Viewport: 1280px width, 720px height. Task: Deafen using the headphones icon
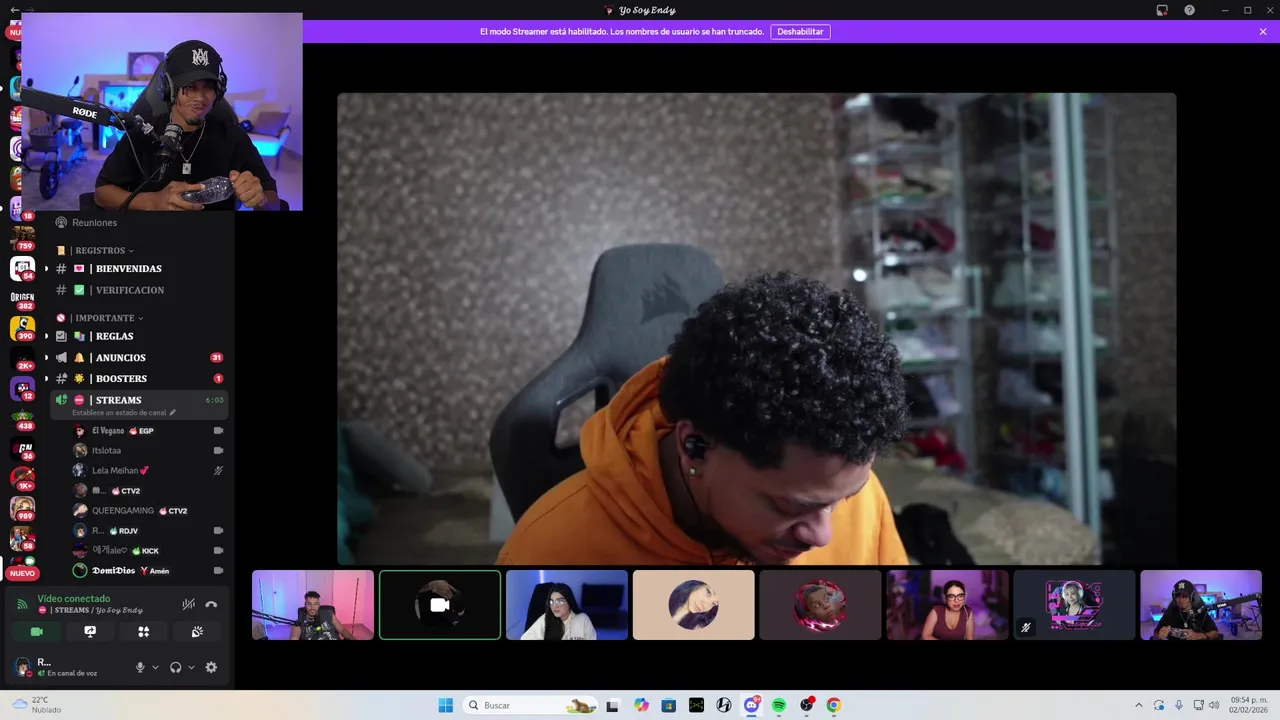click(x=176, y=667)
